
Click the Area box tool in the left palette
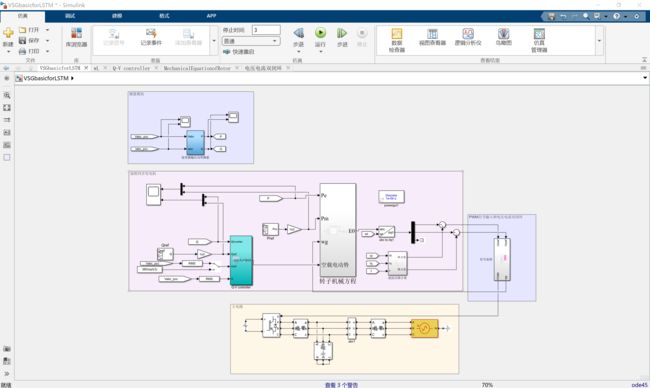7,158
